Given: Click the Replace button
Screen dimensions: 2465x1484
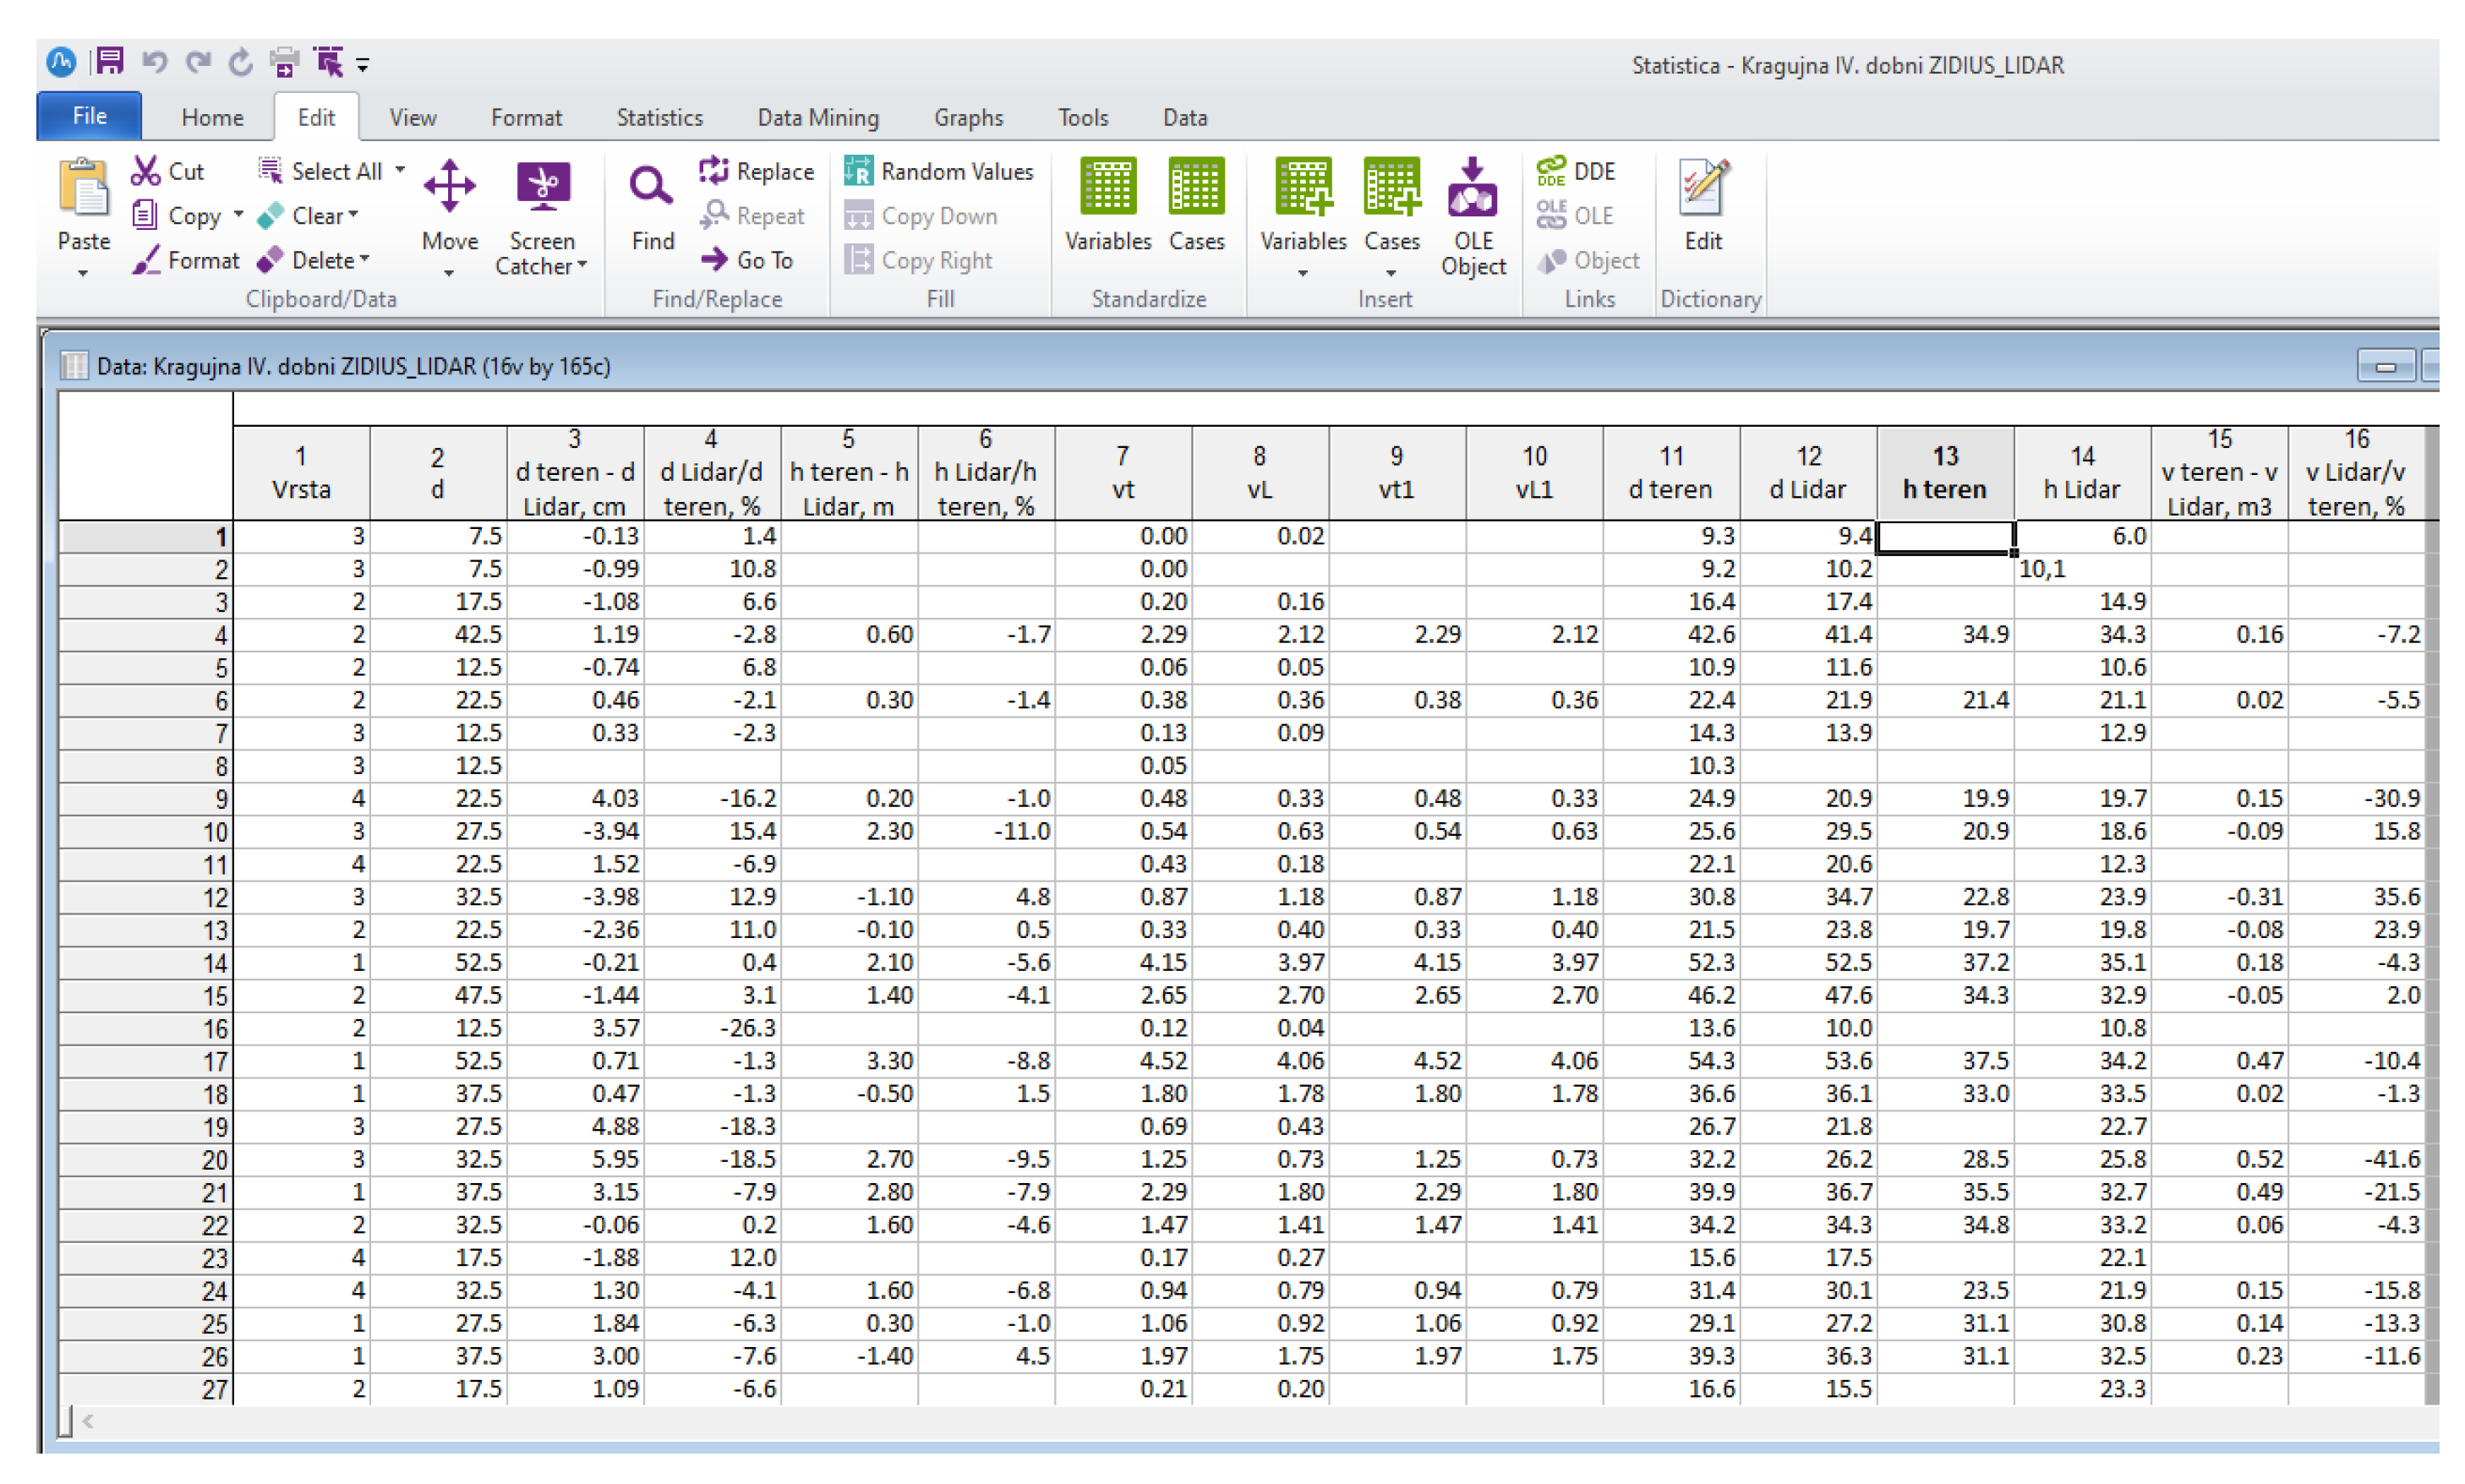Looking at the screenshot, I should pyautogui.click(x=756, y=171).
